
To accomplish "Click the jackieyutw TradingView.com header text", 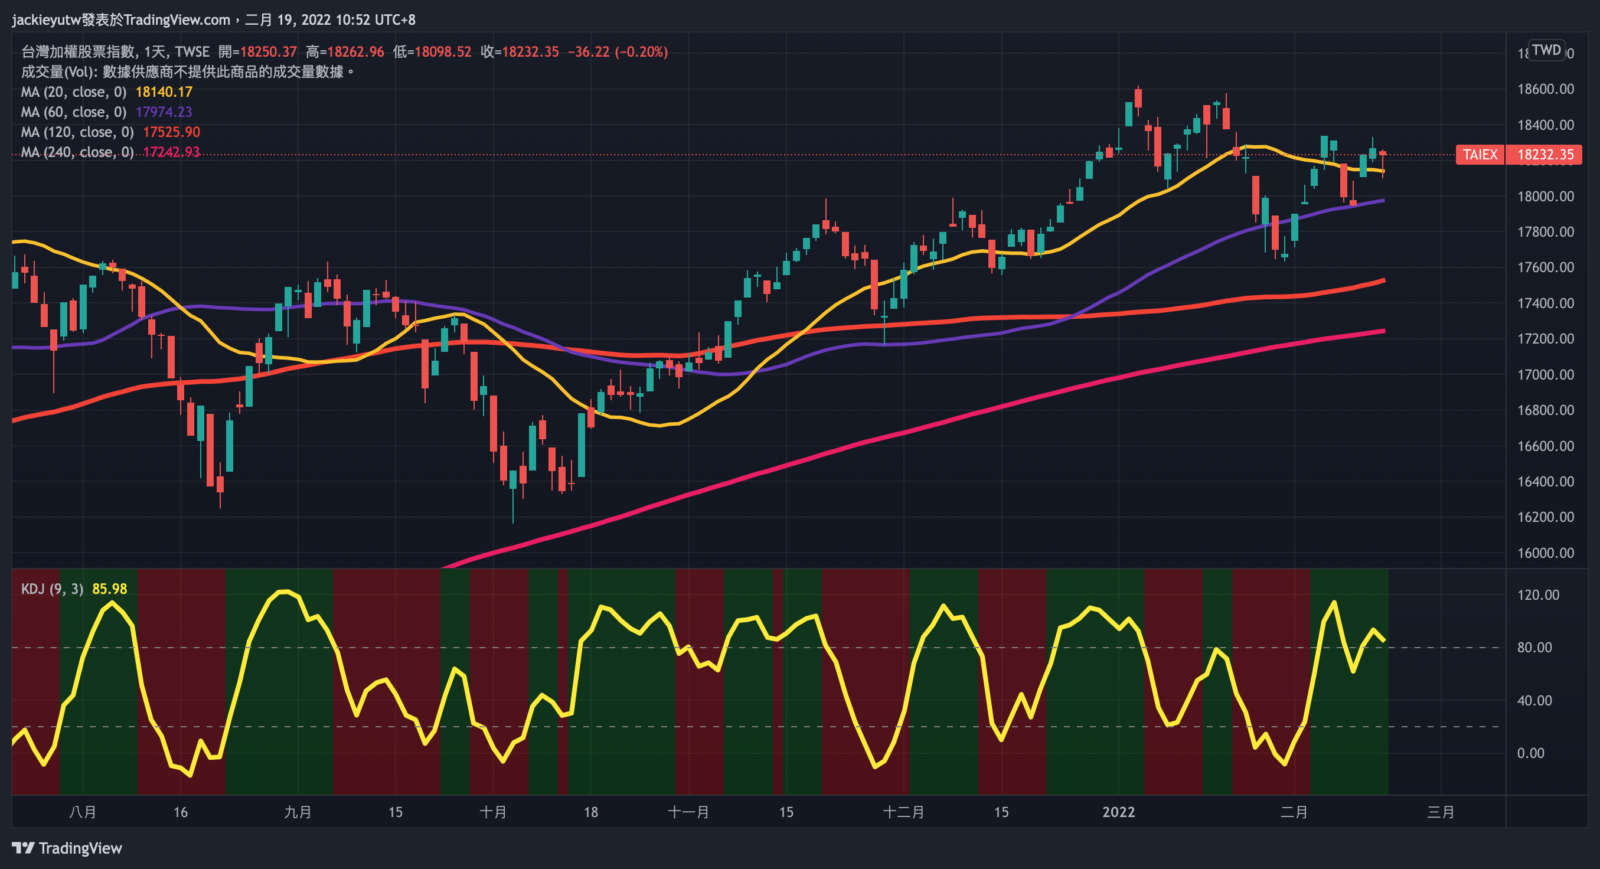I will pyautogui.click(x=120, y=20).
